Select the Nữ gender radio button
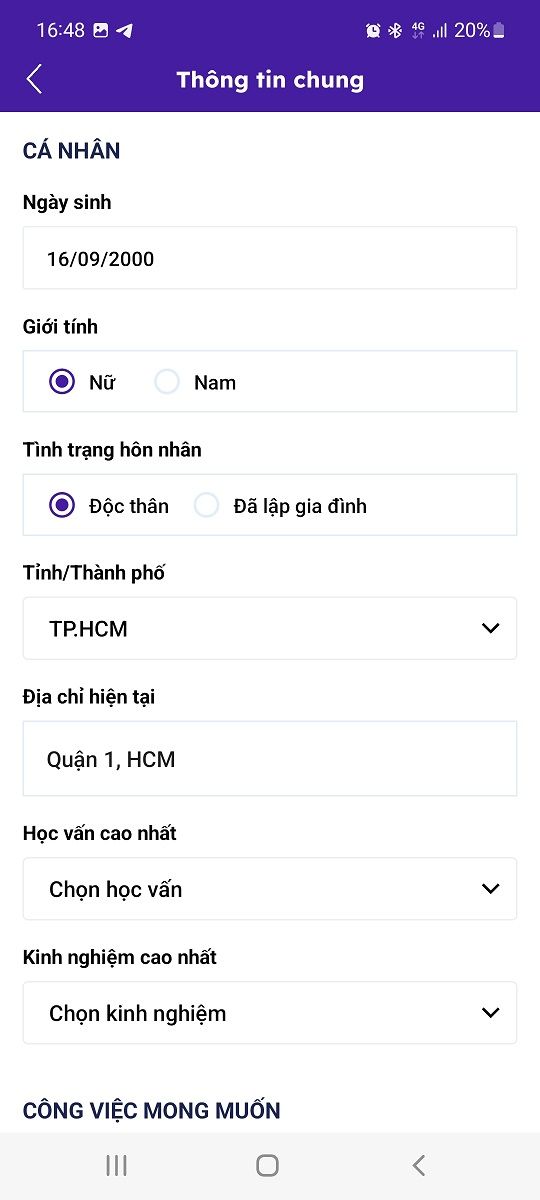The height and width of the screenshot is (1200, 540). click(62, 382)
